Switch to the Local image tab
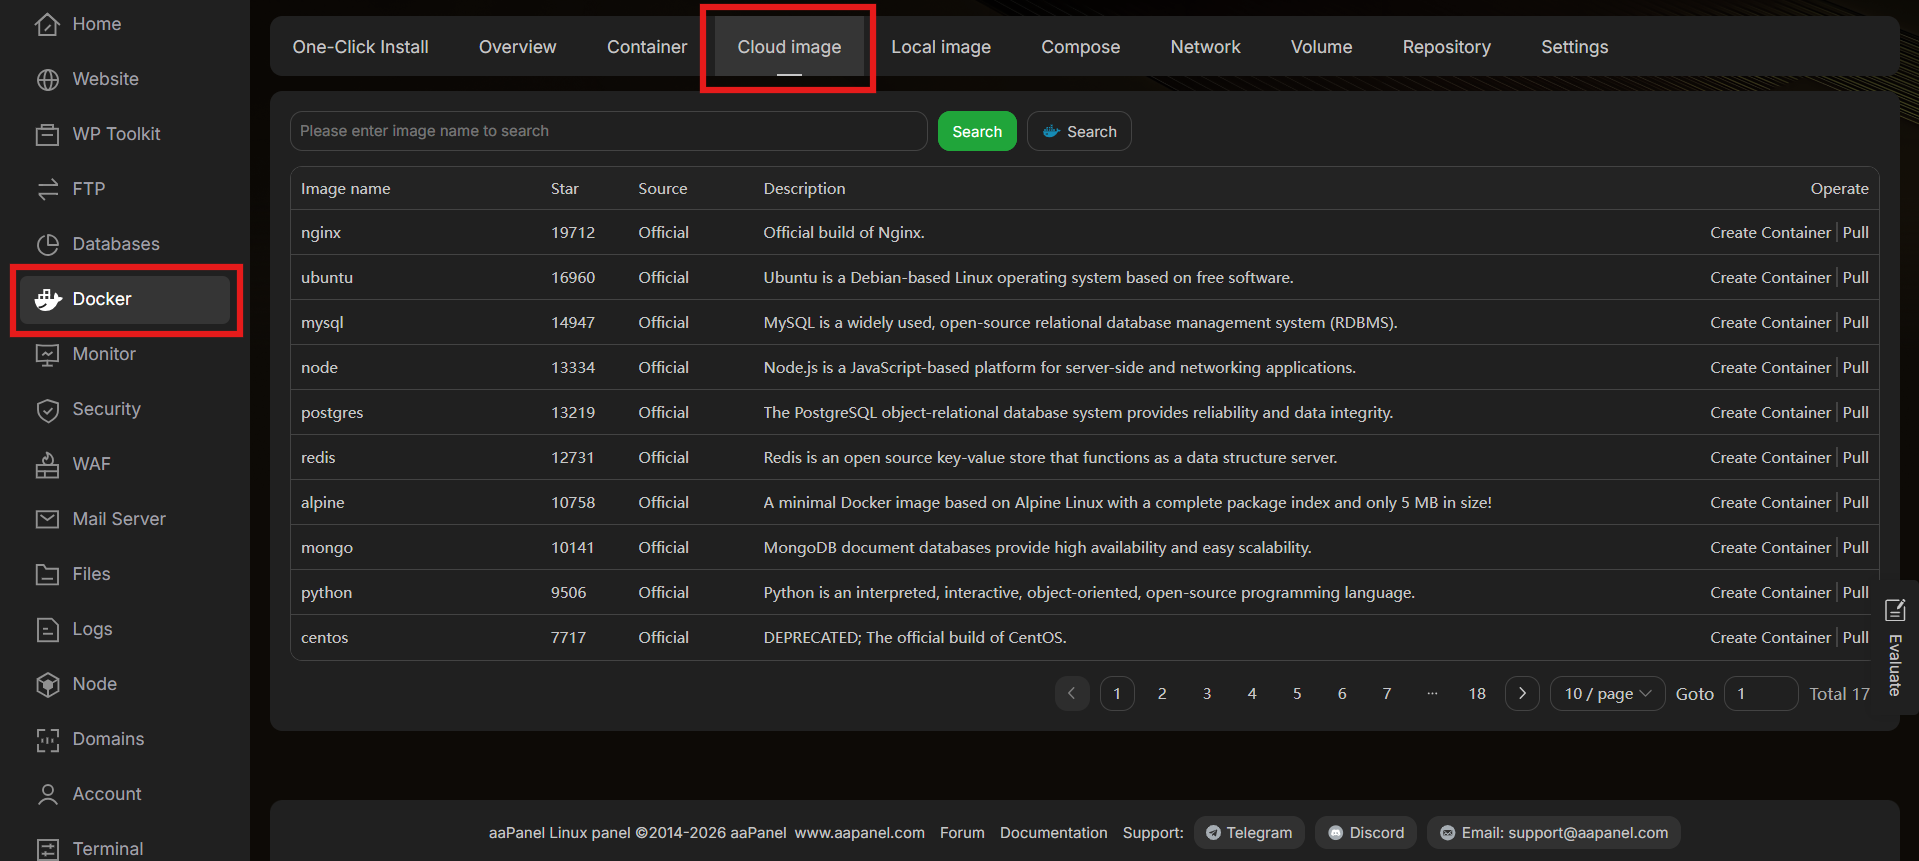 941,47
